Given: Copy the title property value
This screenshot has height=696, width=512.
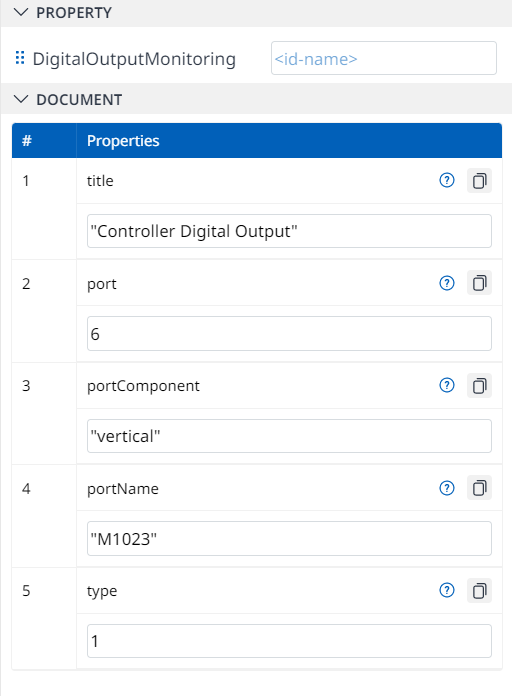Looking at the screenshot, I should click(479, 181).
